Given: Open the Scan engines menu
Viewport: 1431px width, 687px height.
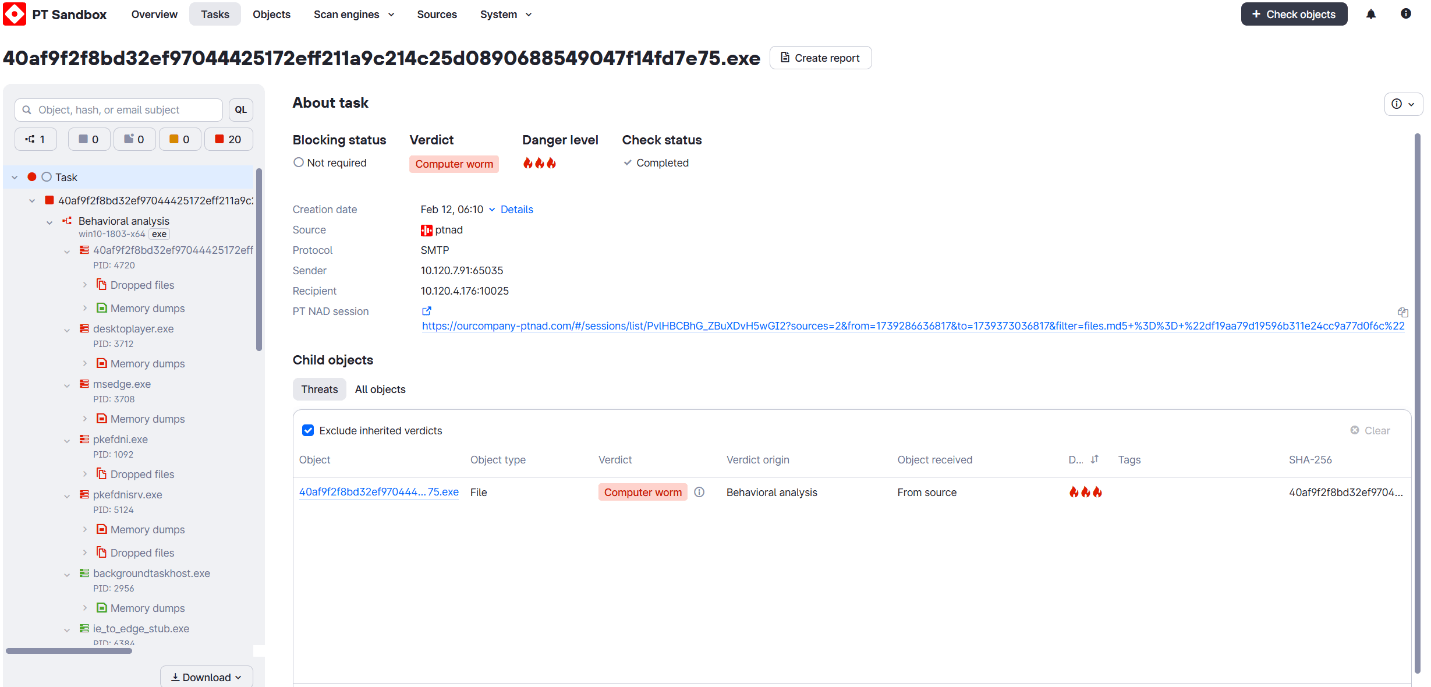Looking at the screenshot, I should click(353, 14).
